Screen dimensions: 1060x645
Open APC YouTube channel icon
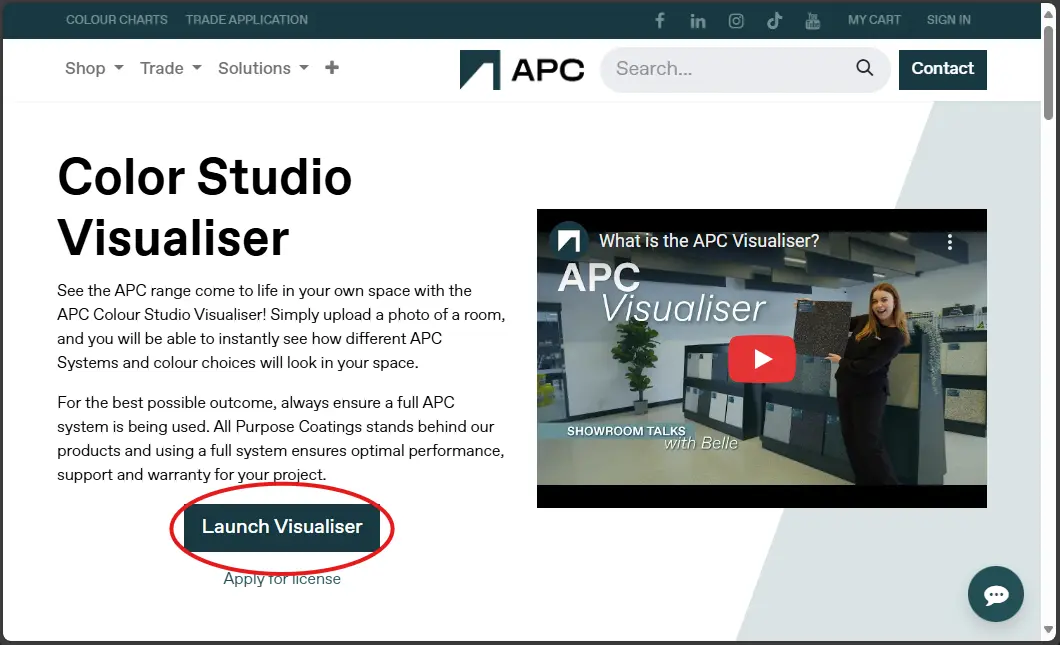pos(813,21)
